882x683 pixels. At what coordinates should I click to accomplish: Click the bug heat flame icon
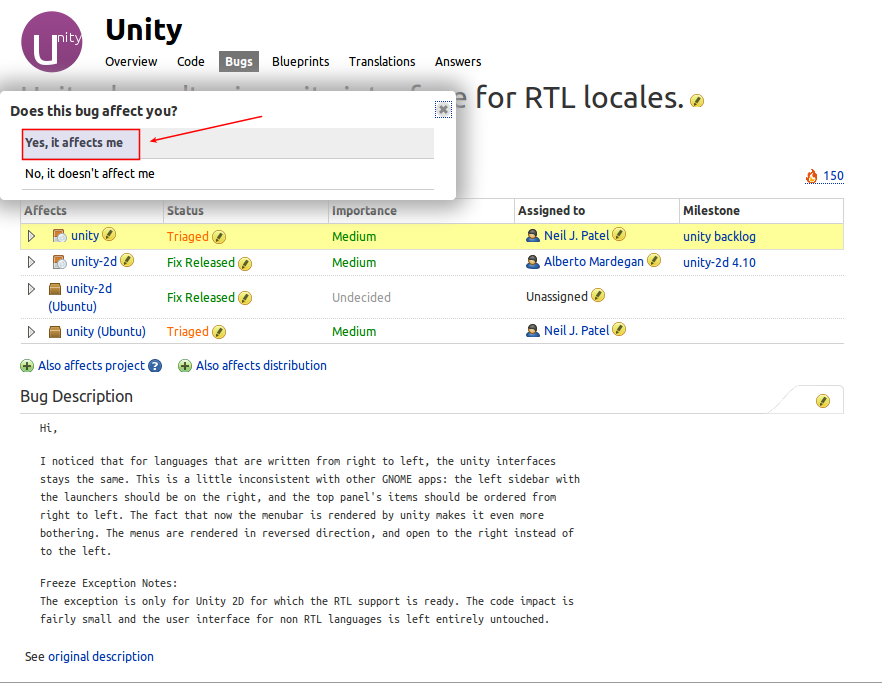point(812,177)
